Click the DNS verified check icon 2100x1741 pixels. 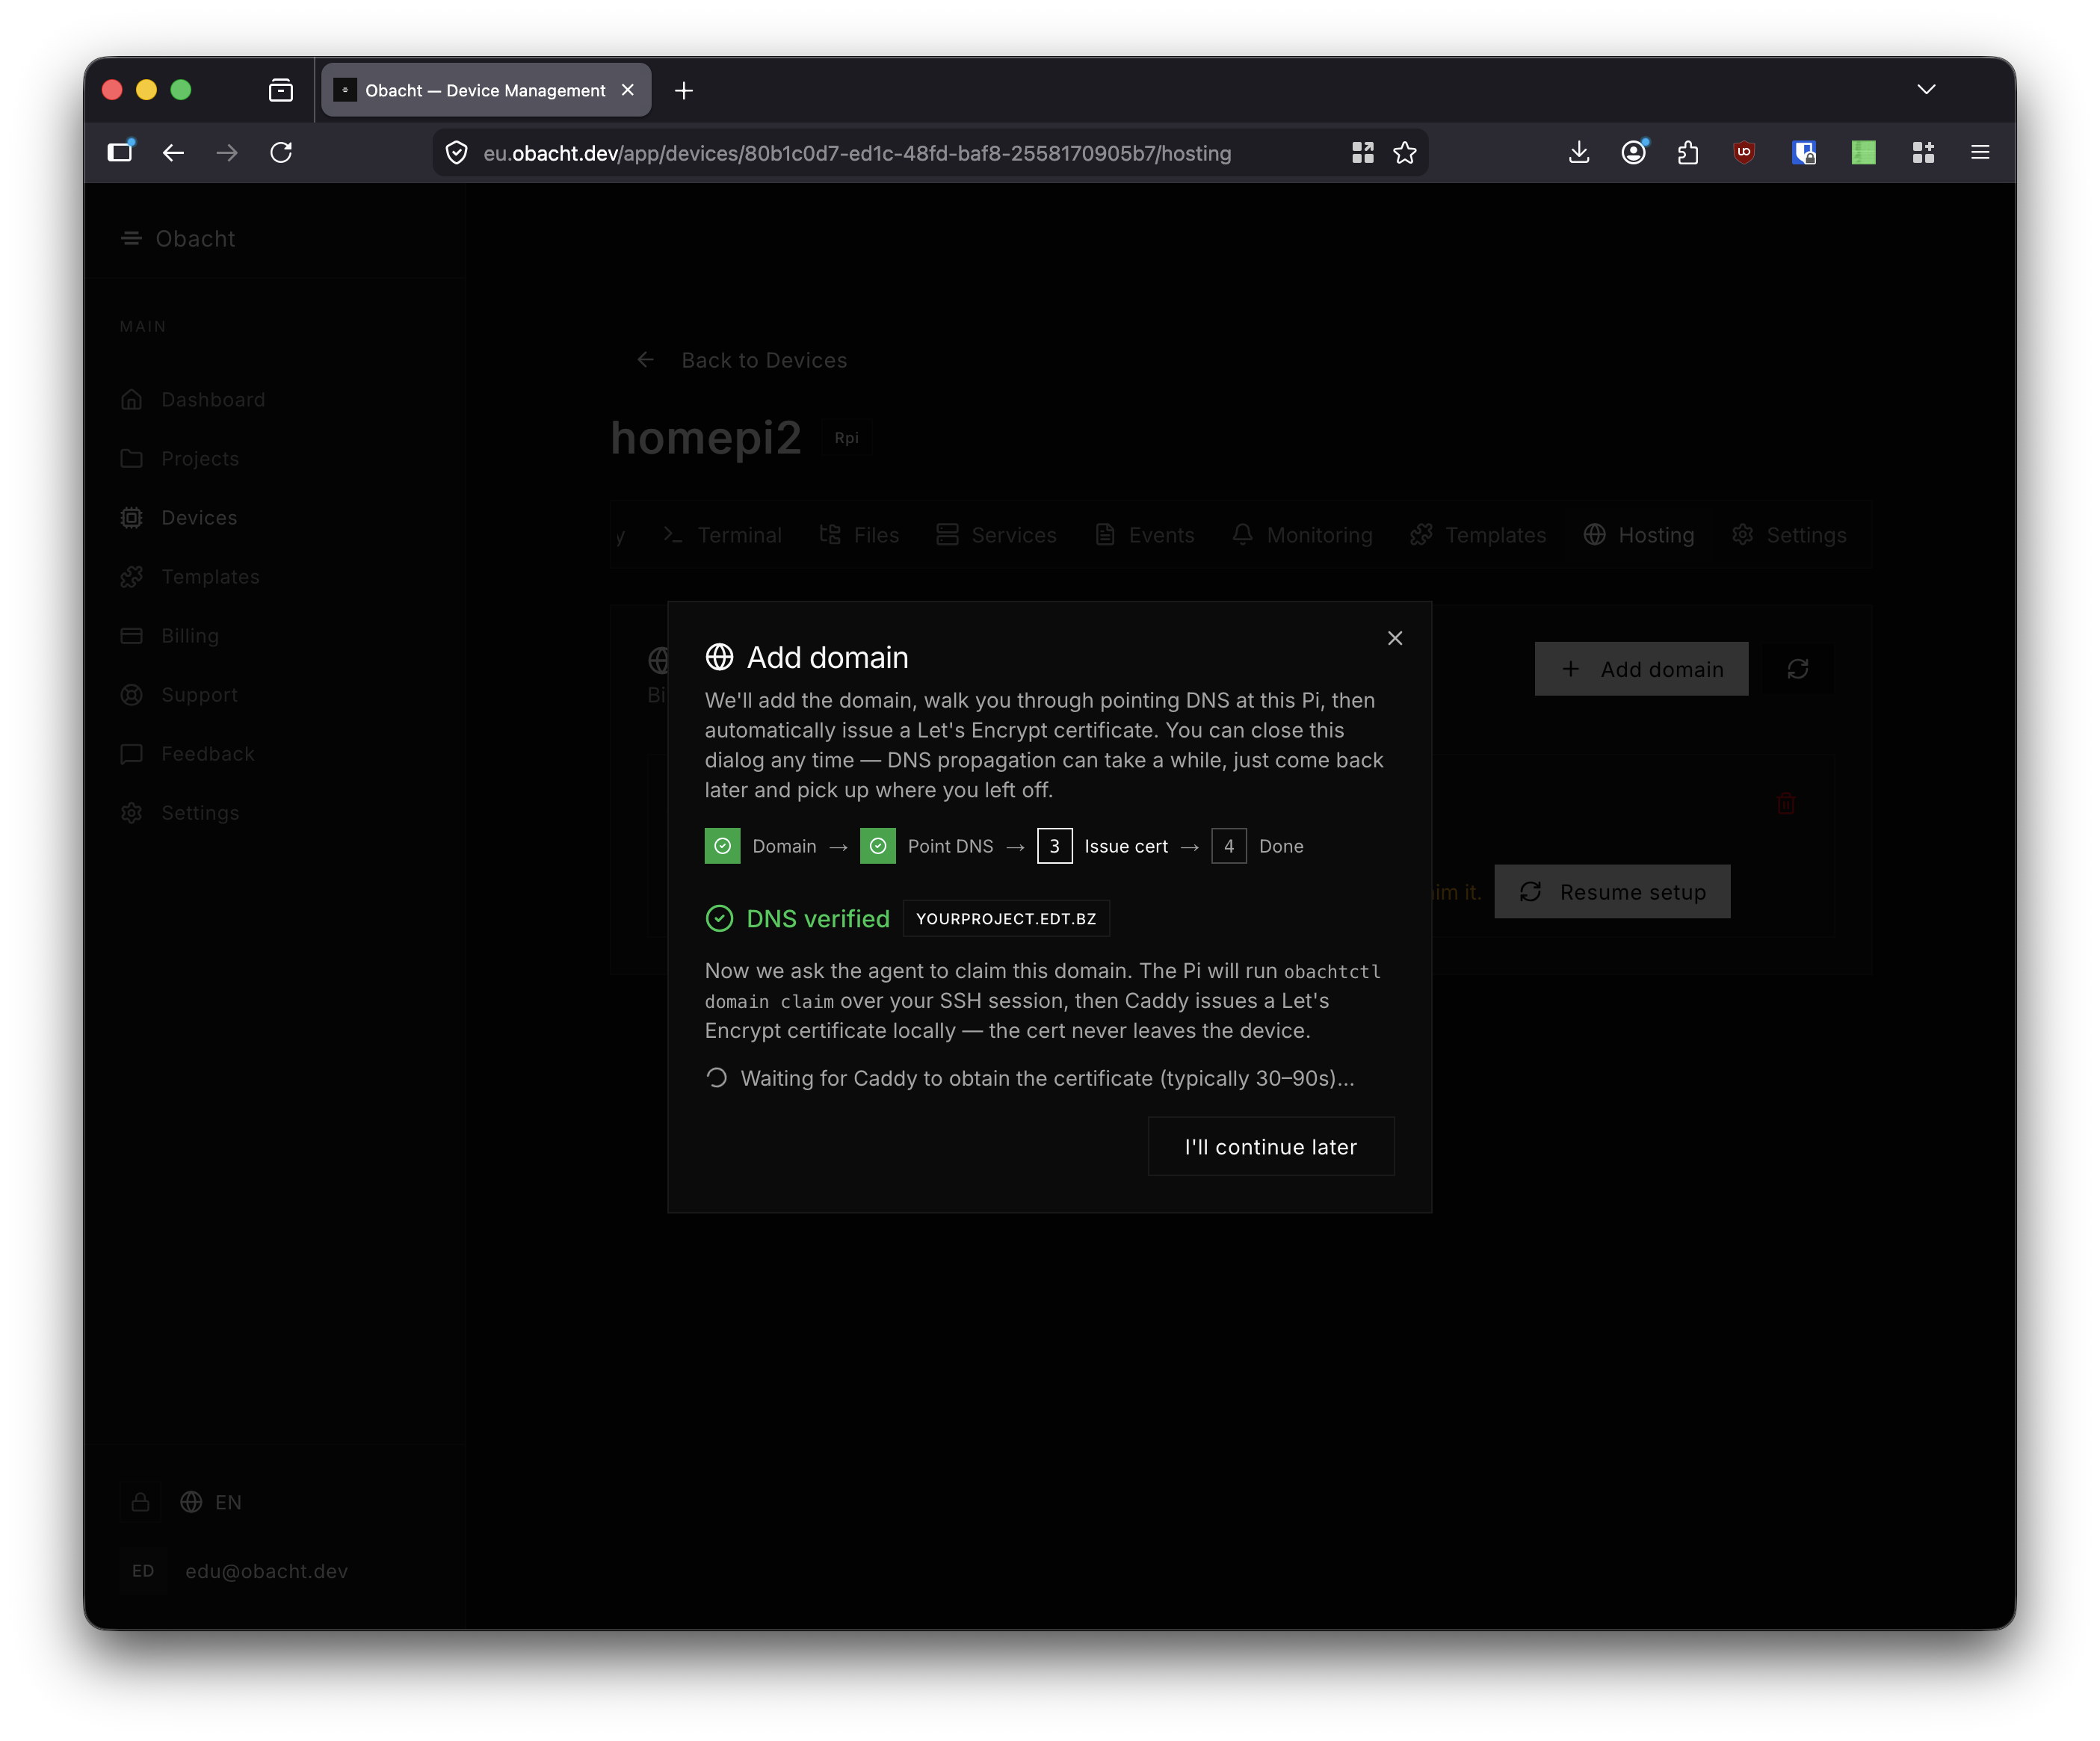point(719,918)
